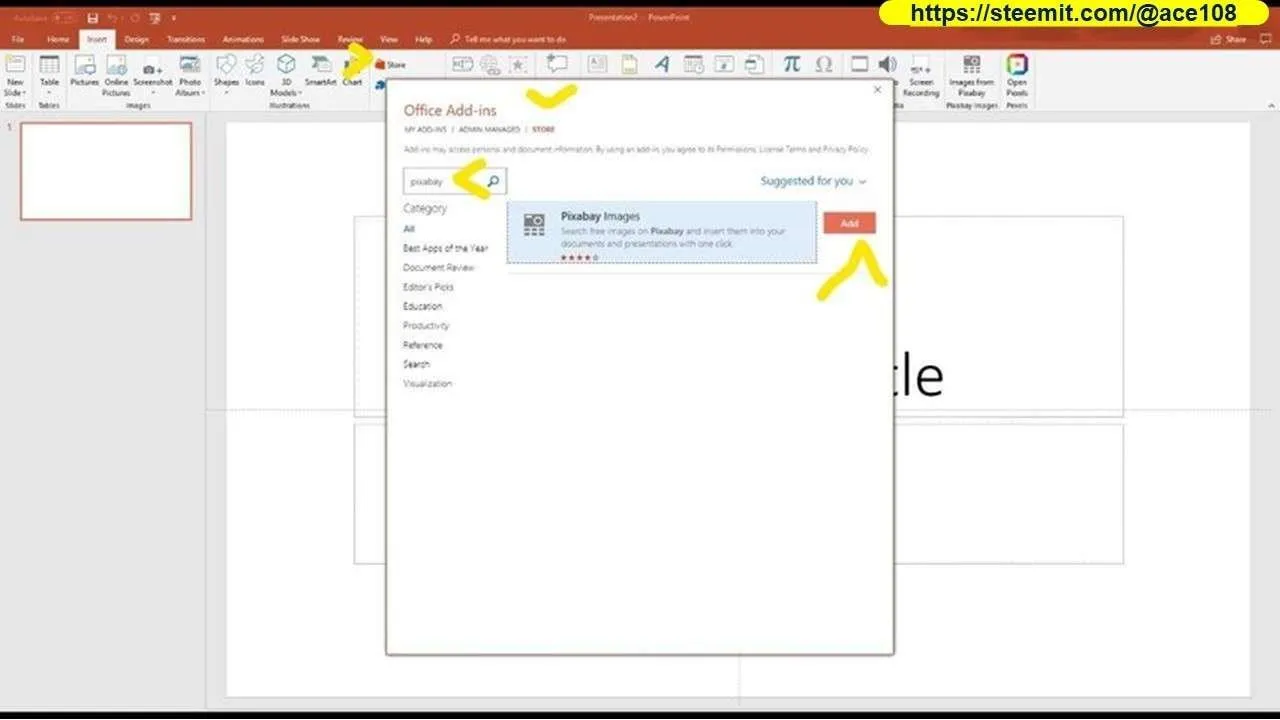Click the 3D Models icon
This screenshot has height=720, width=1280.
pos(286,65)
